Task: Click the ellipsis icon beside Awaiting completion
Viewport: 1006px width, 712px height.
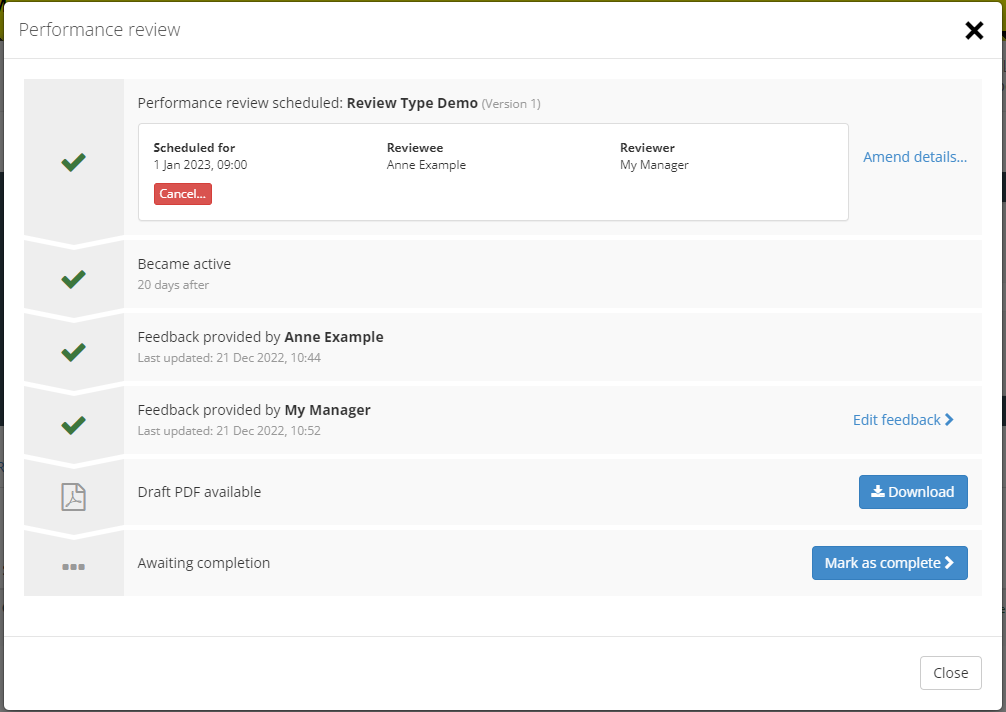Action: 73,566
